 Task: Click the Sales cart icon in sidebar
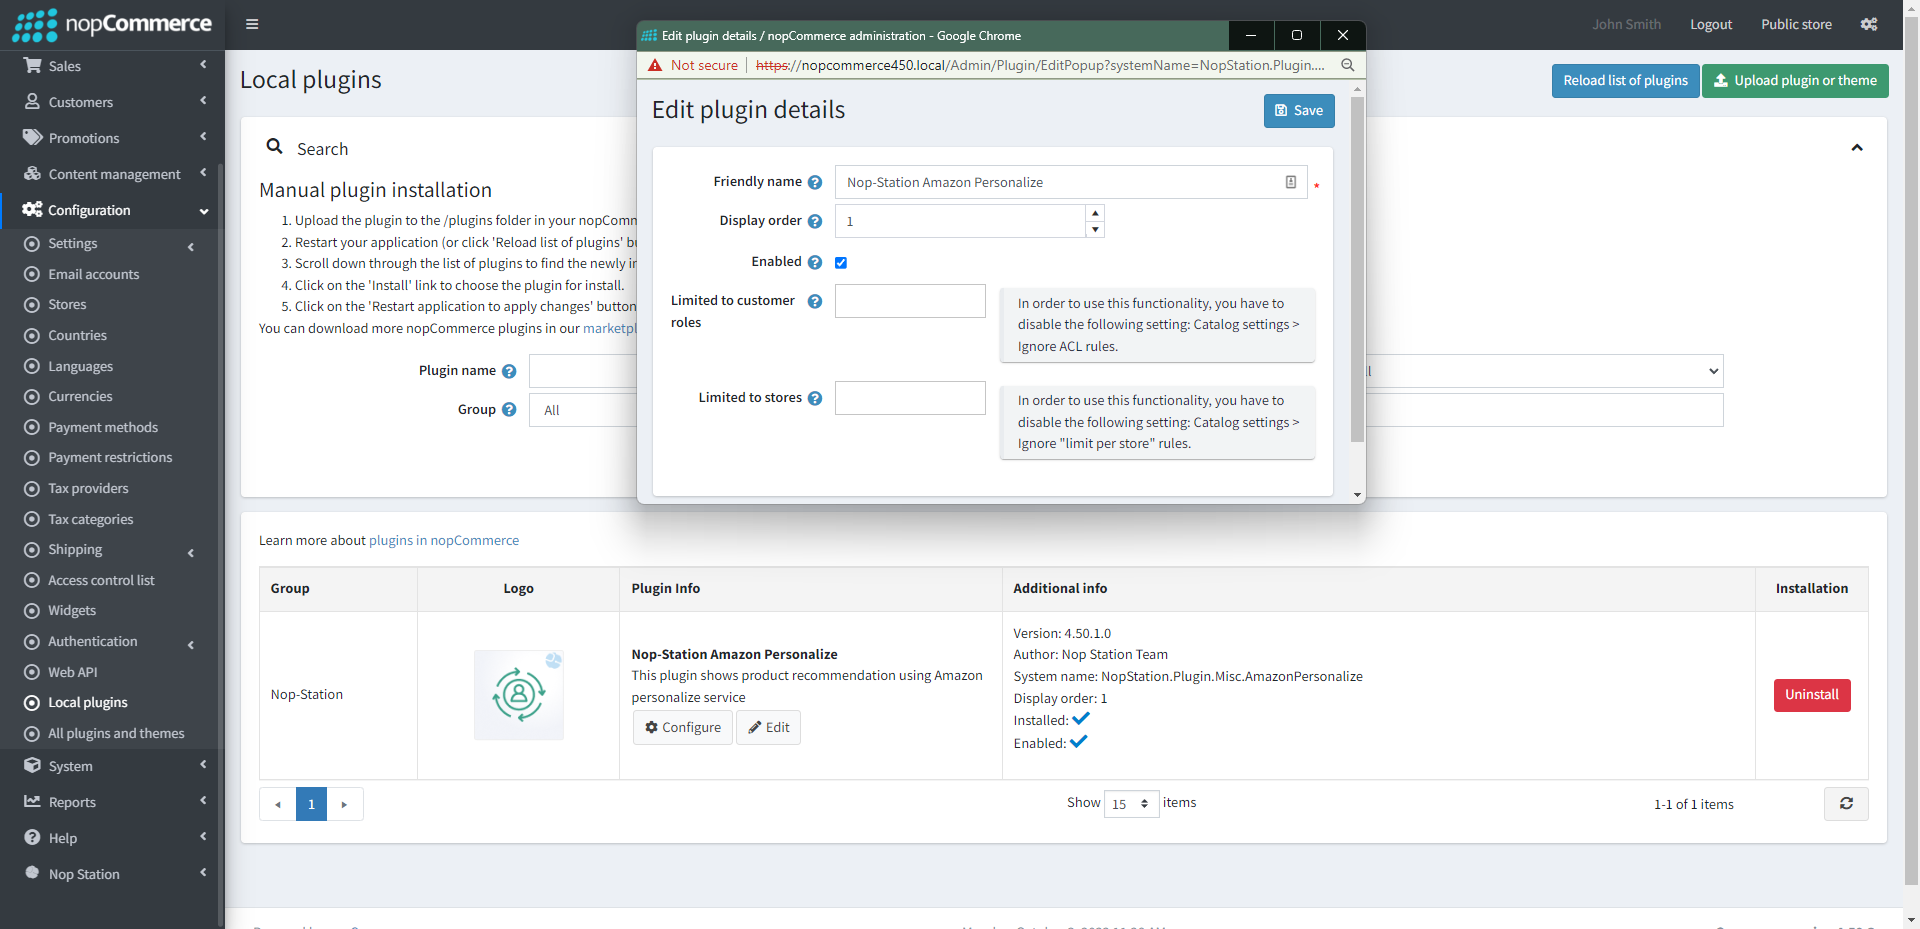point(32,66)
